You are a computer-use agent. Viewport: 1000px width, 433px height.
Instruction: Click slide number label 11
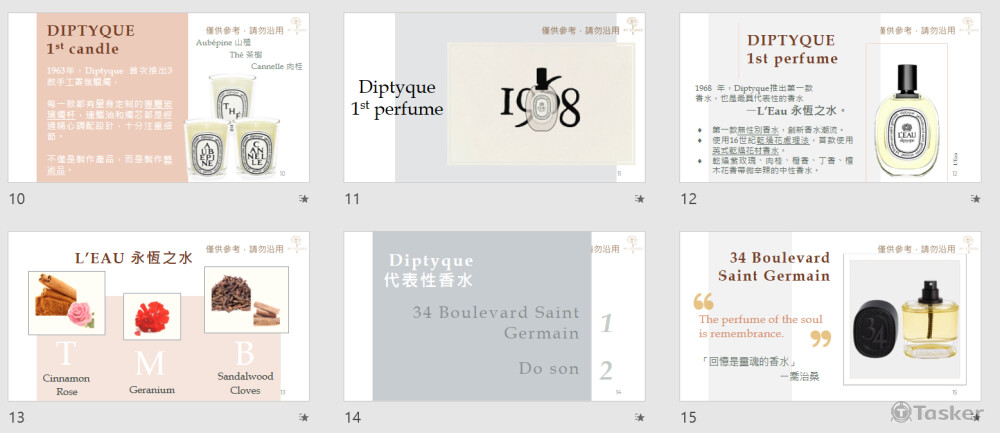click(352, 199)
